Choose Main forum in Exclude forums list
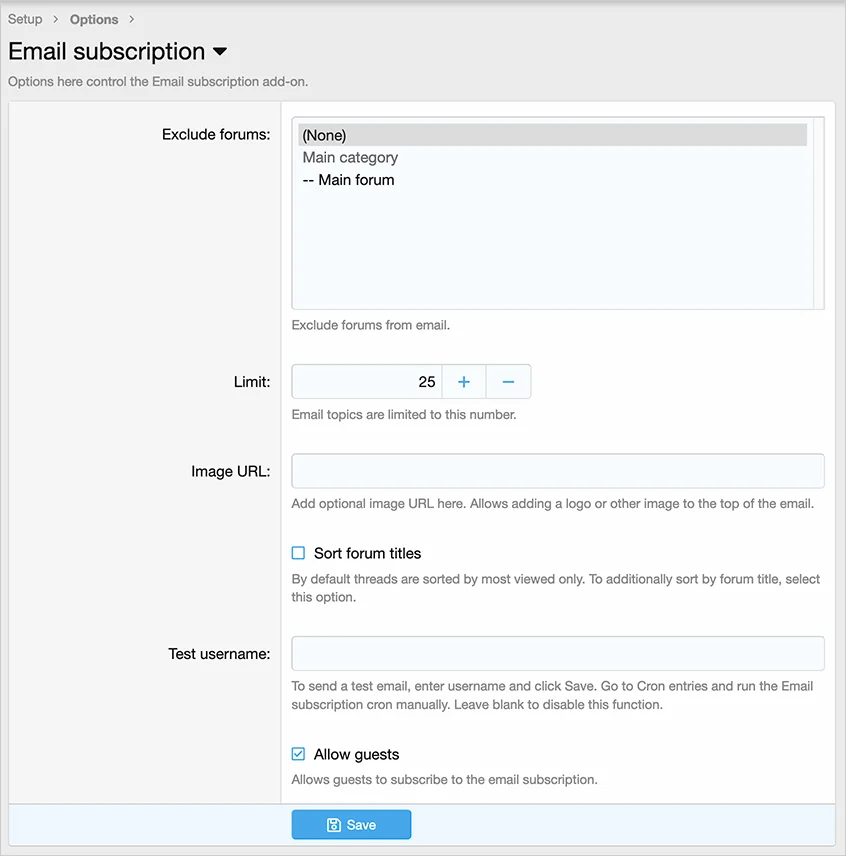 pyautogui.click(x=348, y=180)
